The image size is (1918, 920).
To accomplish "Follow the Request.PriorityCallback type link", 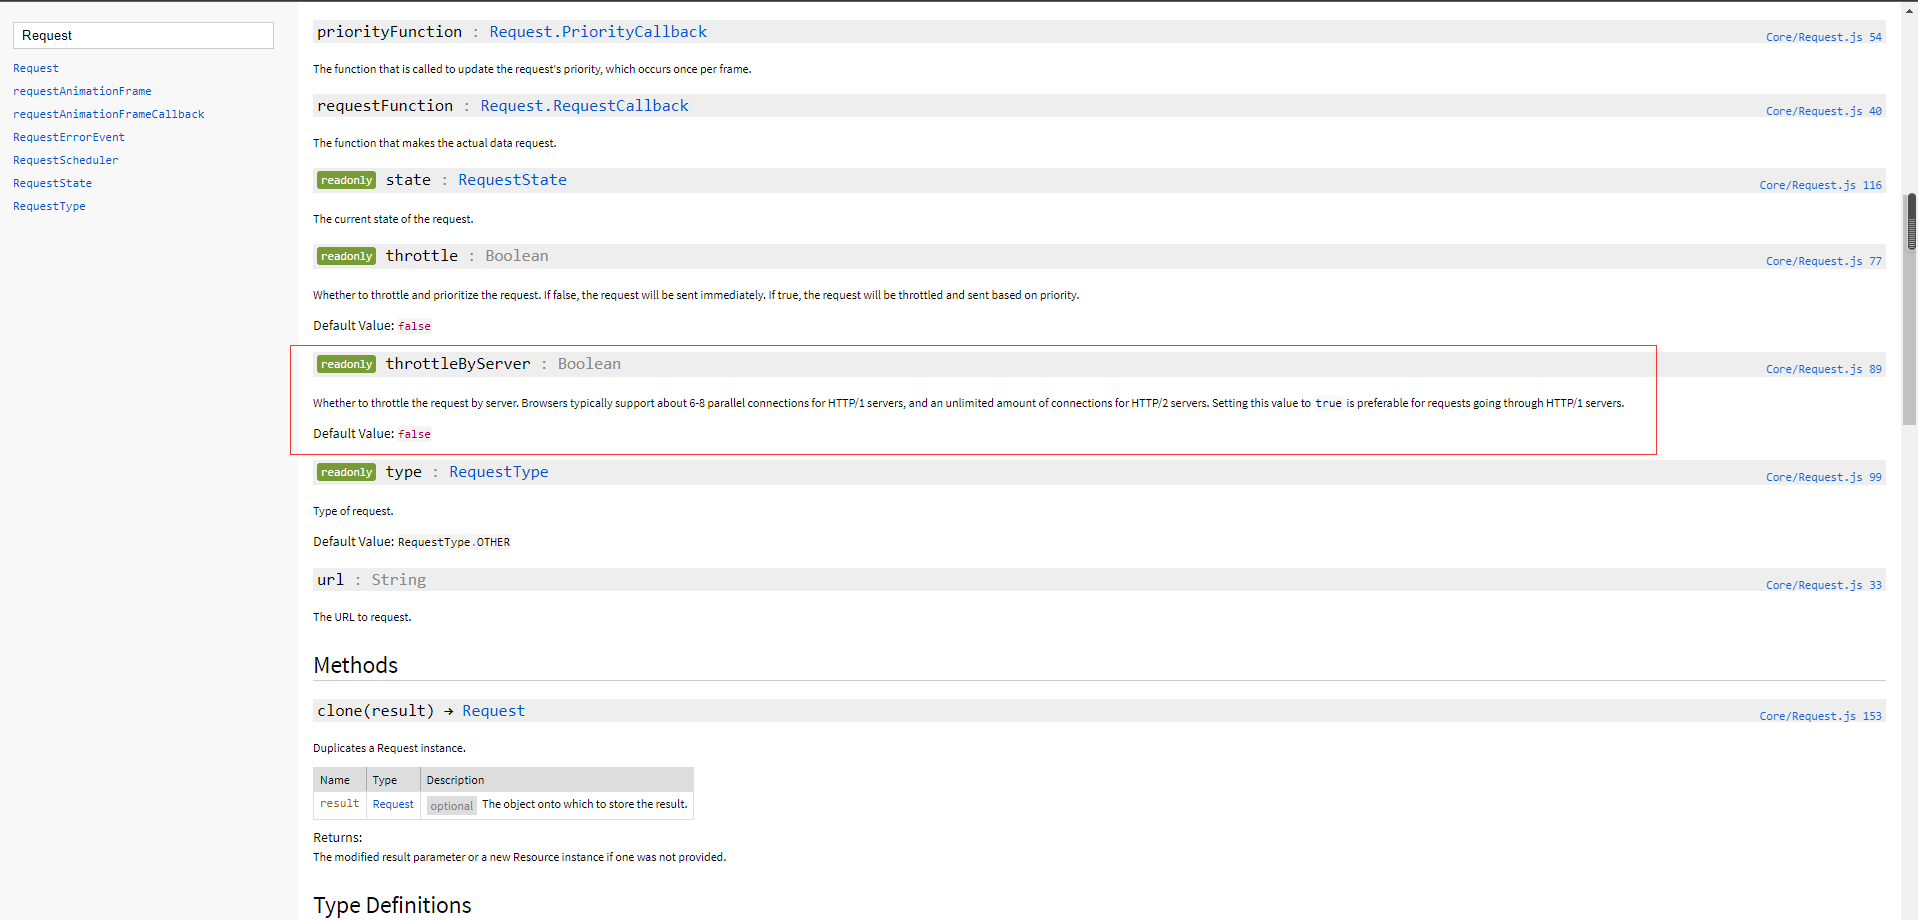I will [597, 32].
